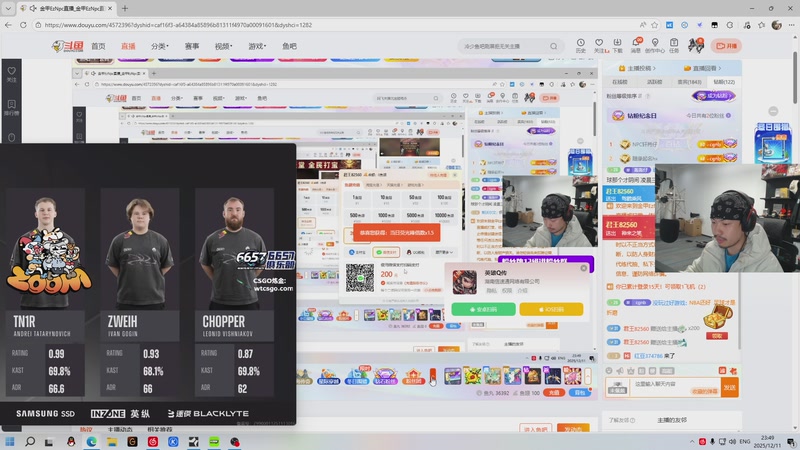Collapse the side widget with minus circle
800x450 pixels.
(773, 111)
